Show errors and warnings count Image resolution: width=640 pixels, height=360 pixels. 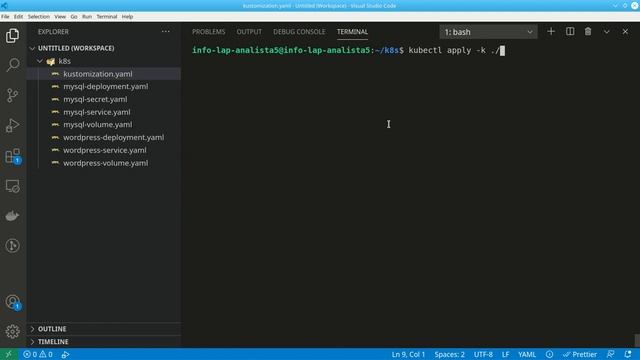pyautogui.click(x=38, y=354)
